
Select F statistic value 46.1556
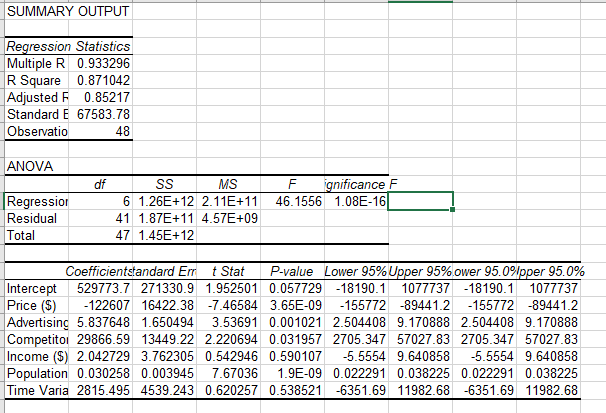(293, 201)
